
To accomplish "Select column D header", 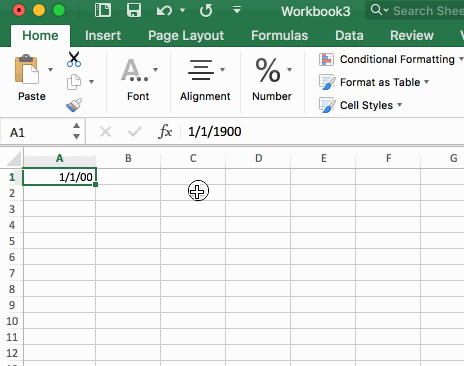I will click(258, 158).
